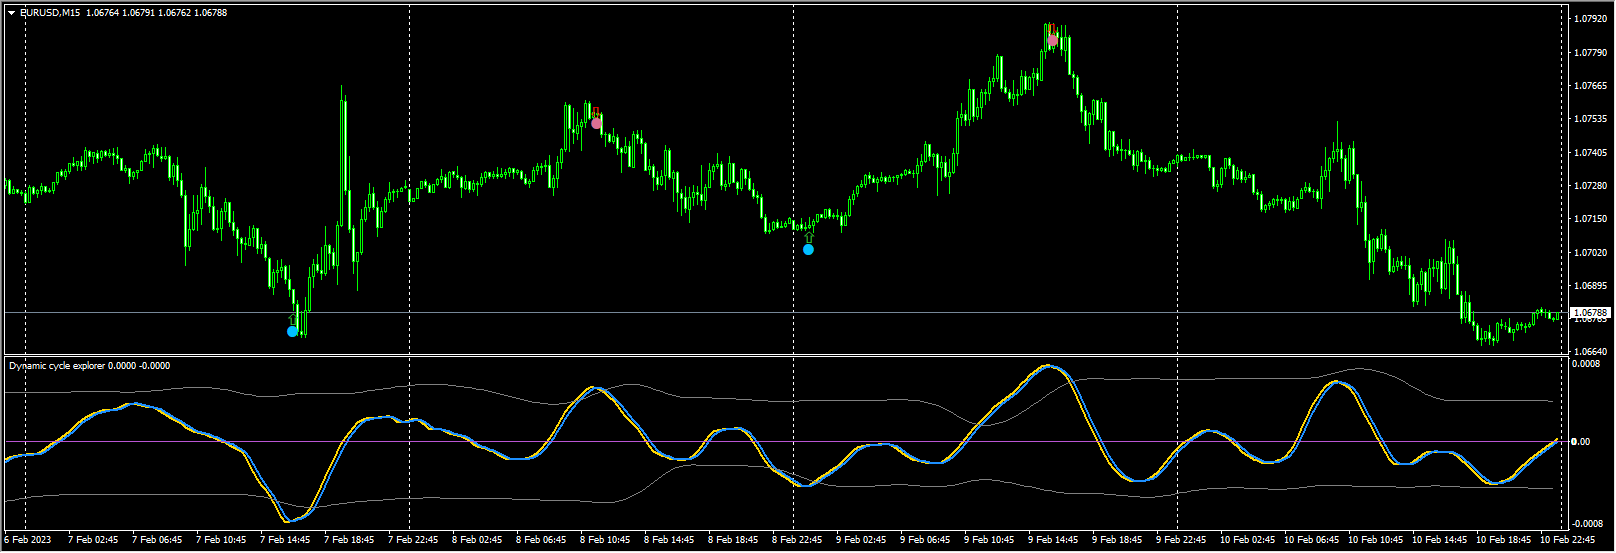Viewport: 1616px width, 553px height.
Task: Click the 1.07920 price scale label
Action: coord(1589,19)
